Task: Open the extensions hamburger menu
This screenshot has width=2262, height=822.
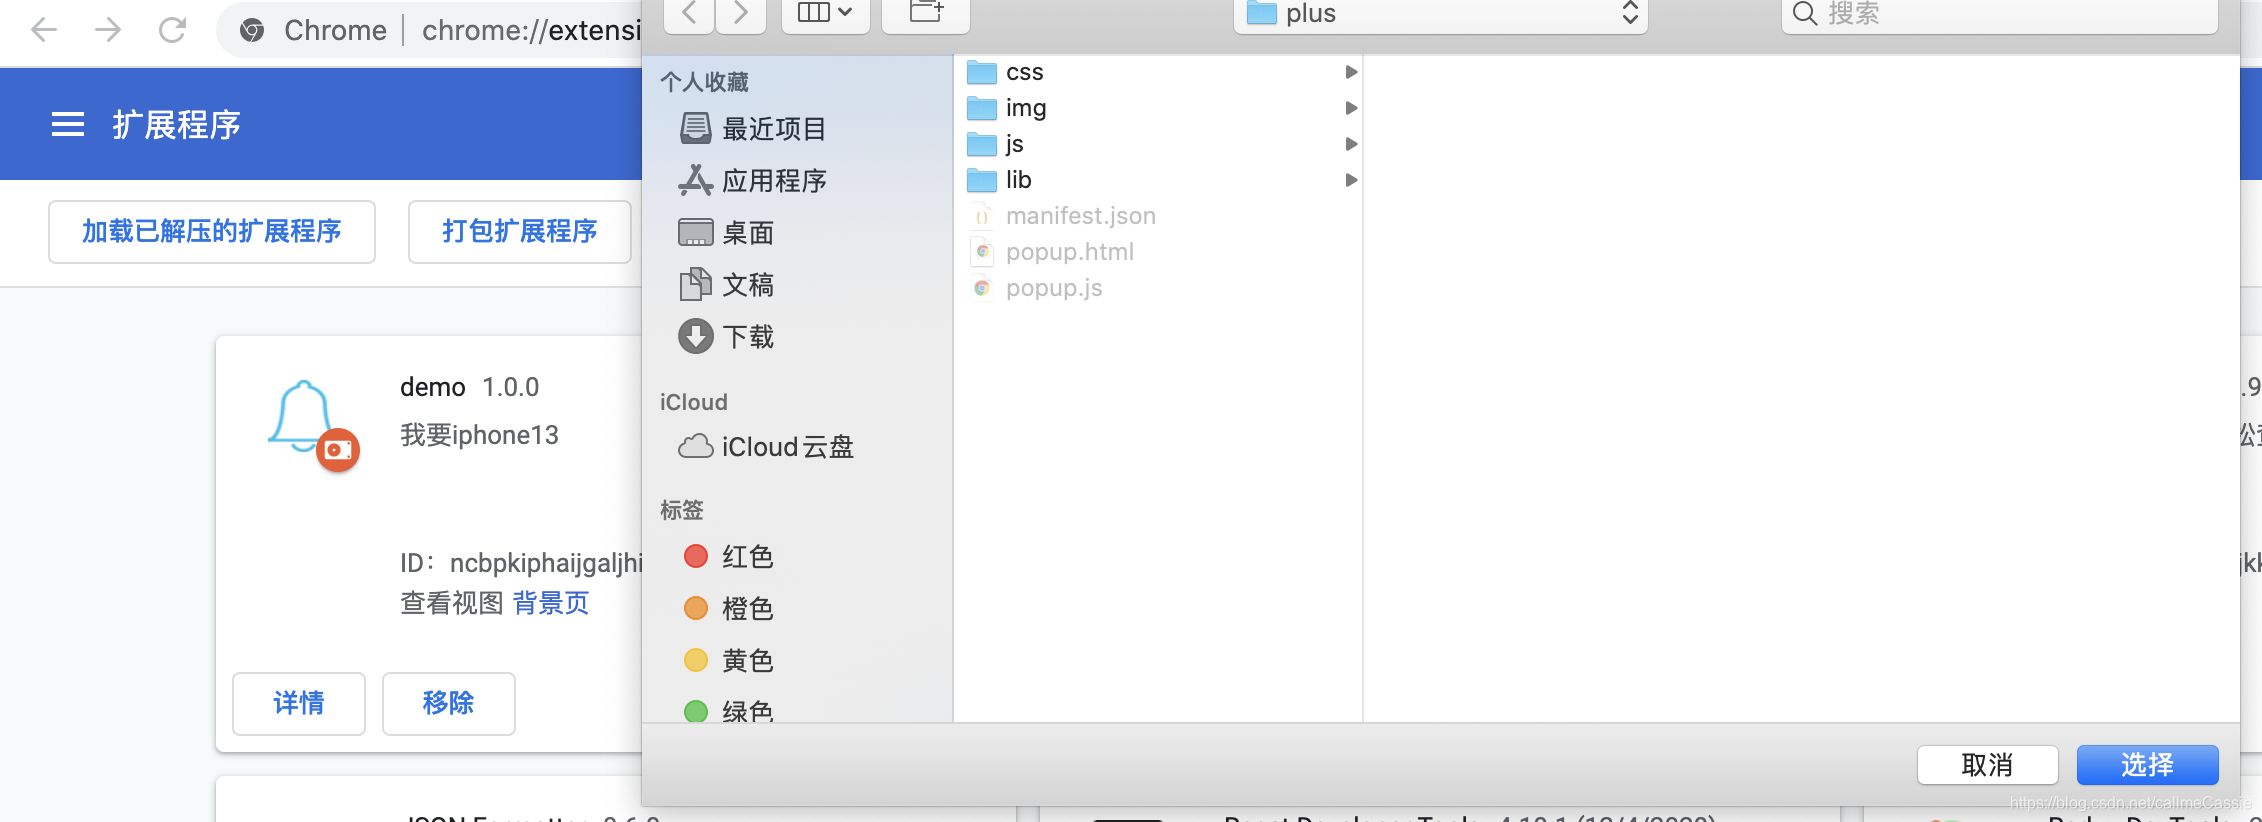Action: click(x=68, y=124)
